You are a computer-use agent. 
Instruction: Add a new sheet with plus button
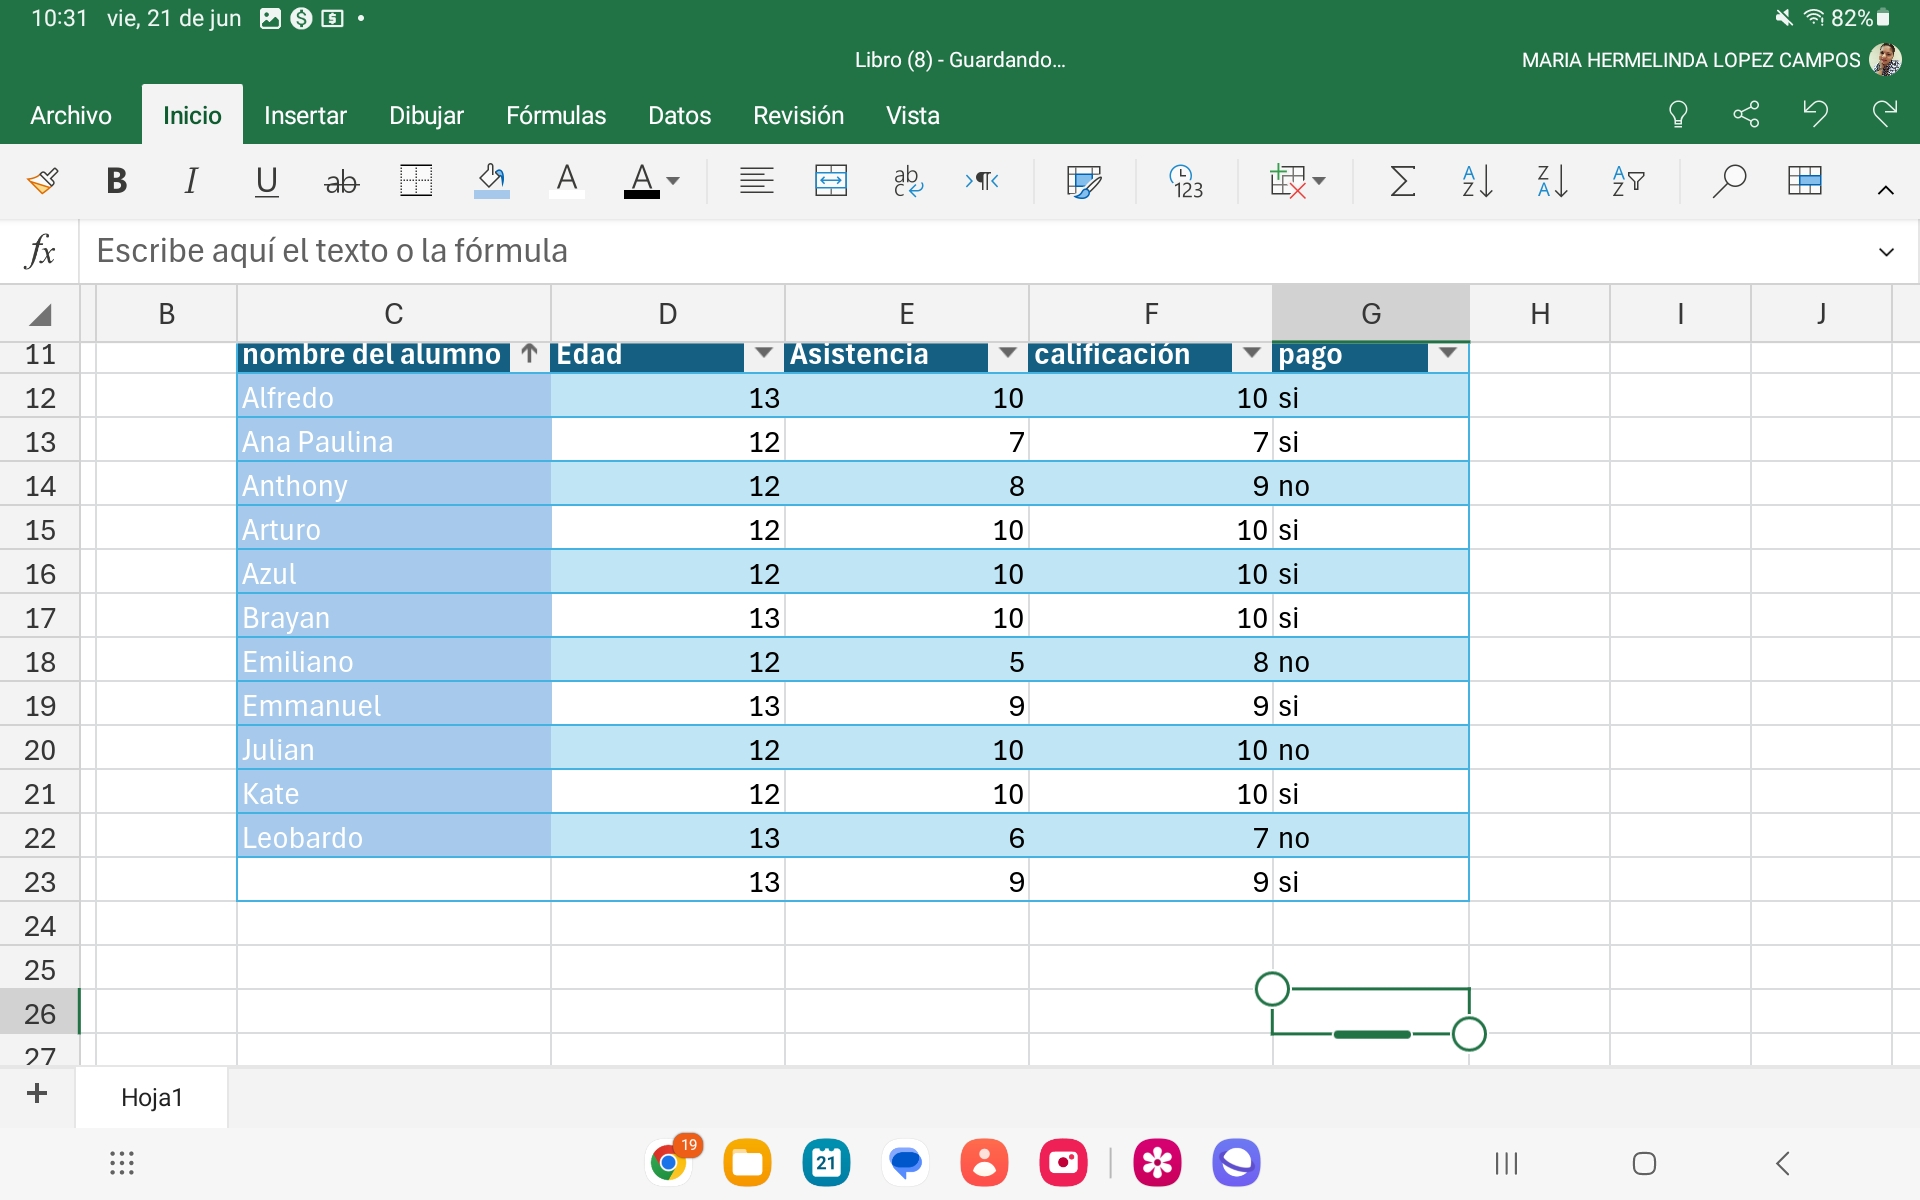(x=37, y=1093)
